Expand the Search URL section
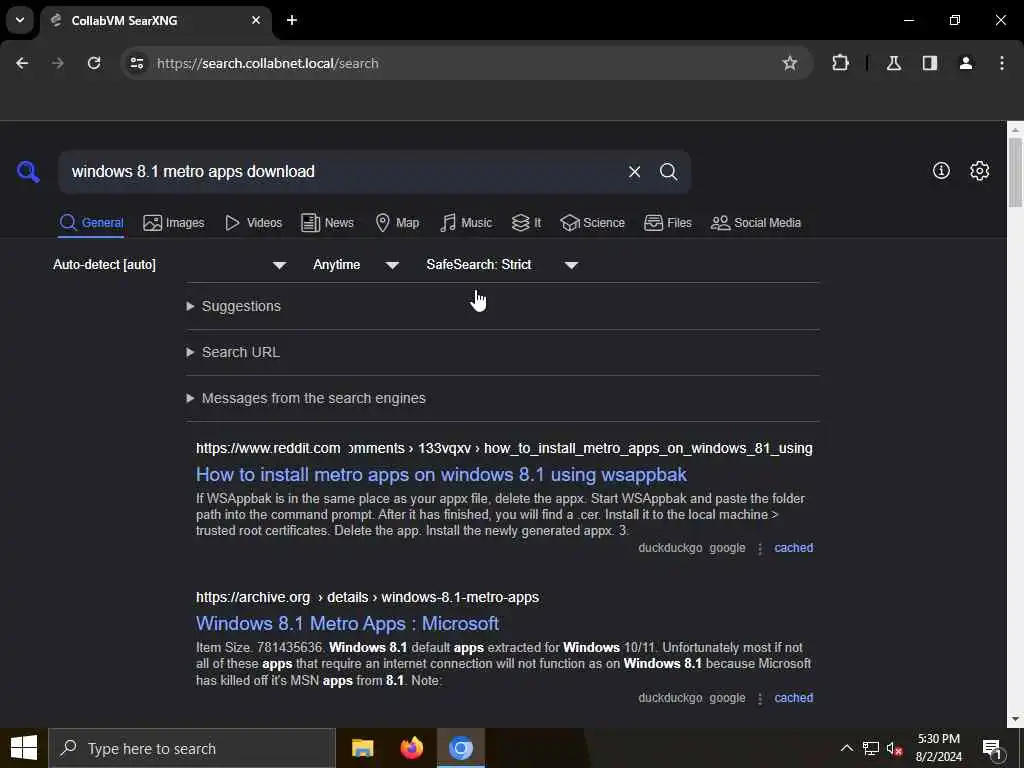The height and width of the screenshot is (768, 1024). 233,352
